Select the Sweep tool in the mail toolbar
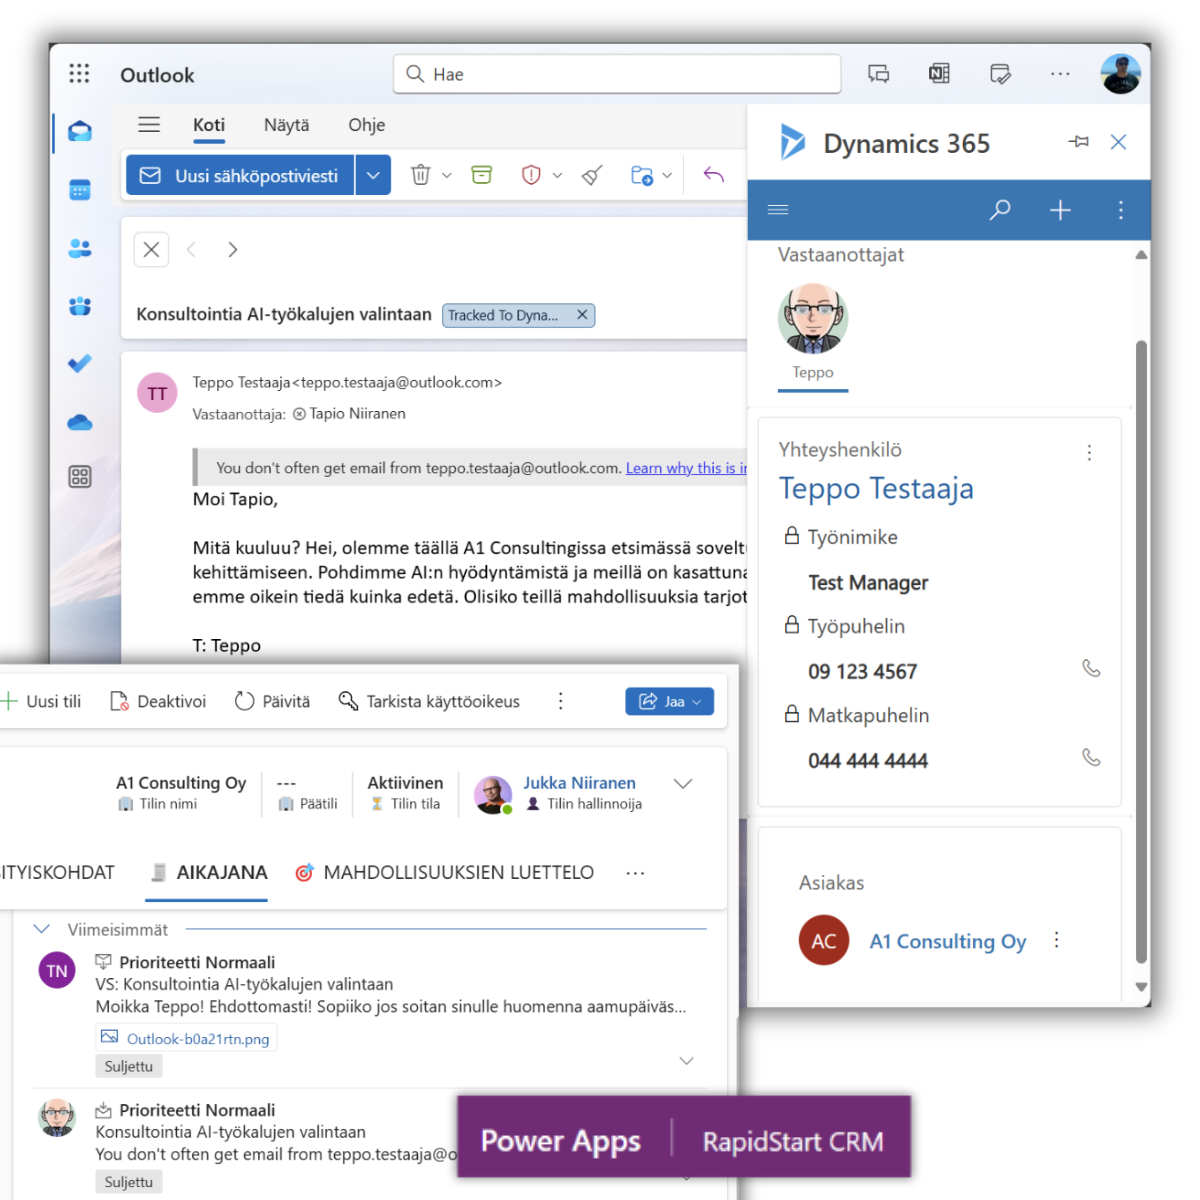 (591, 175)
